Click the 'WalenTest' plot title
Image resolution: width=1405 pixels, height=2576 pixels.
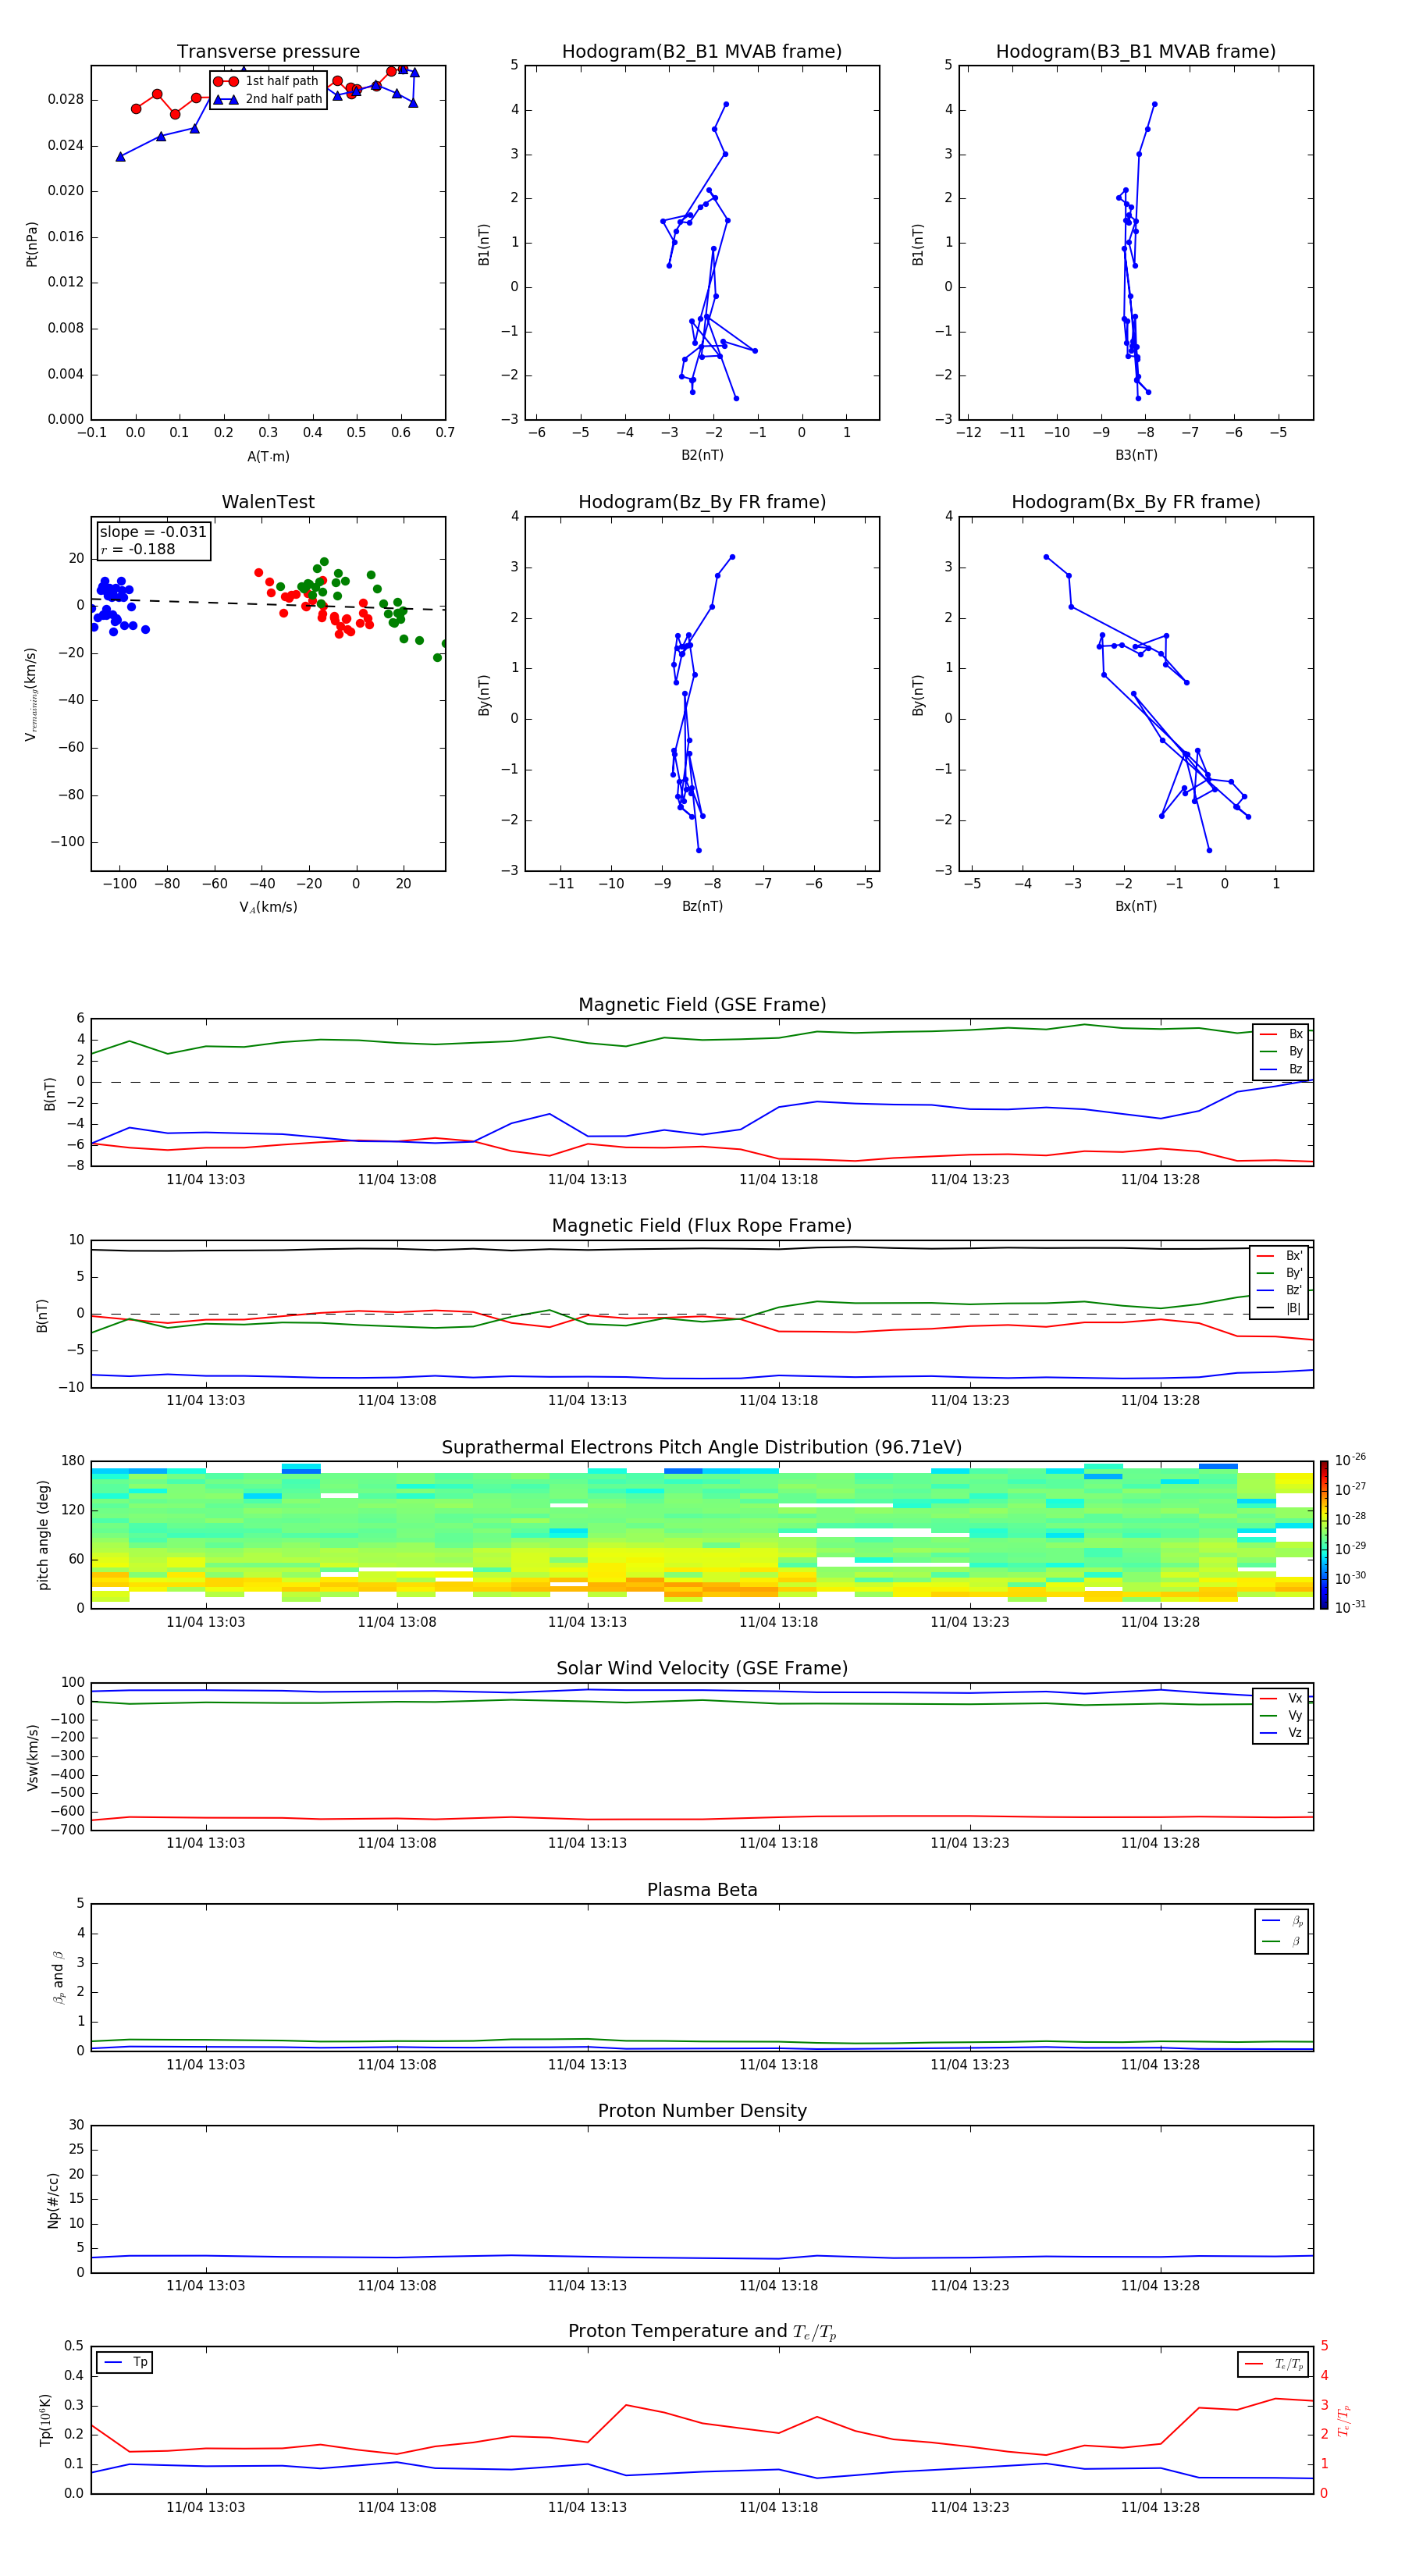pos(268,502)
